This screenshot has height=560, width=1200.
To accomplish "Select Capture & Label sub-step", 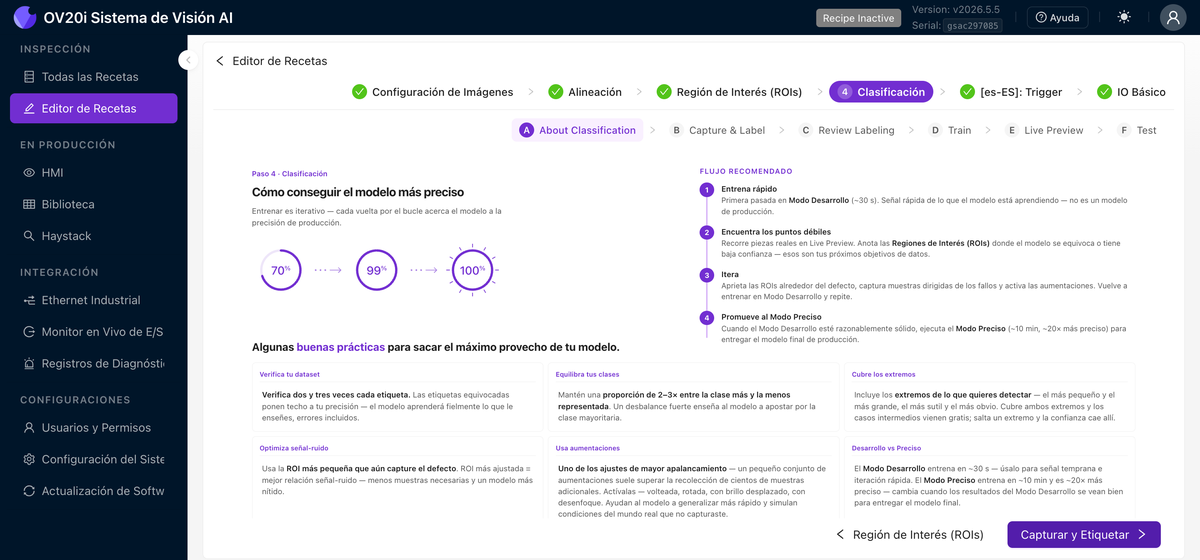I will [x=718, y=130].
